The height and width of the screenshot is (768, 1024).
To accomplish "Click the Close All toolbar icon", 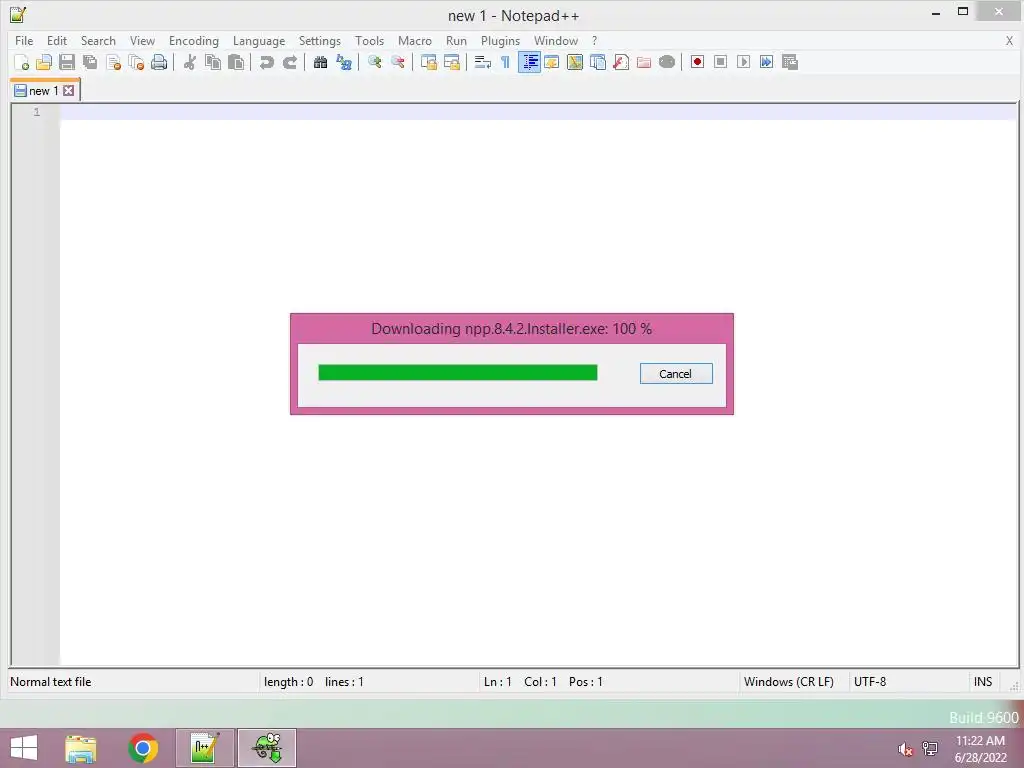I will click(x=136, y=62).
